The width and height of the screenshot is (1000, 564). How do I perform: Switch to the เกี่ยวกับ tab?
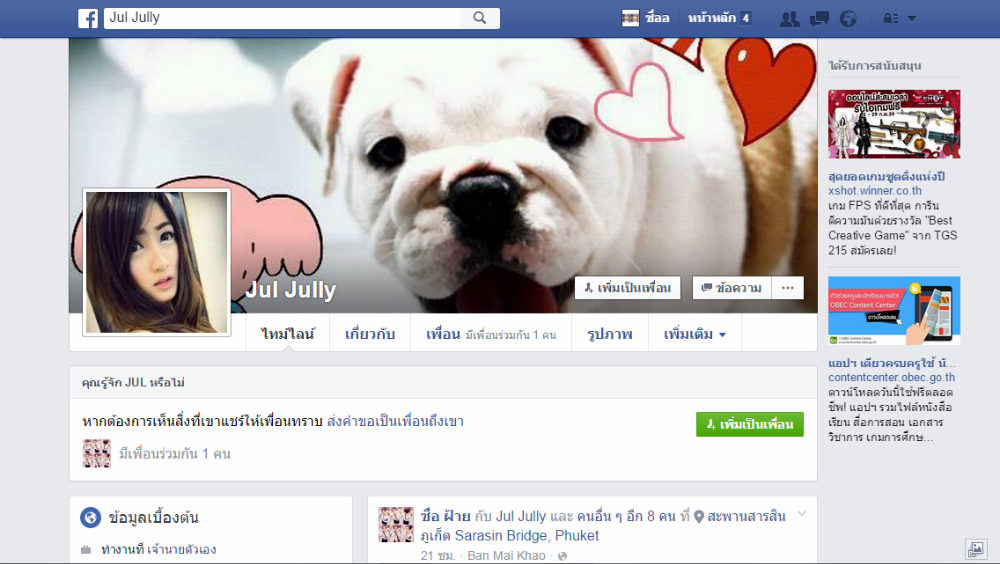point(370,334)
